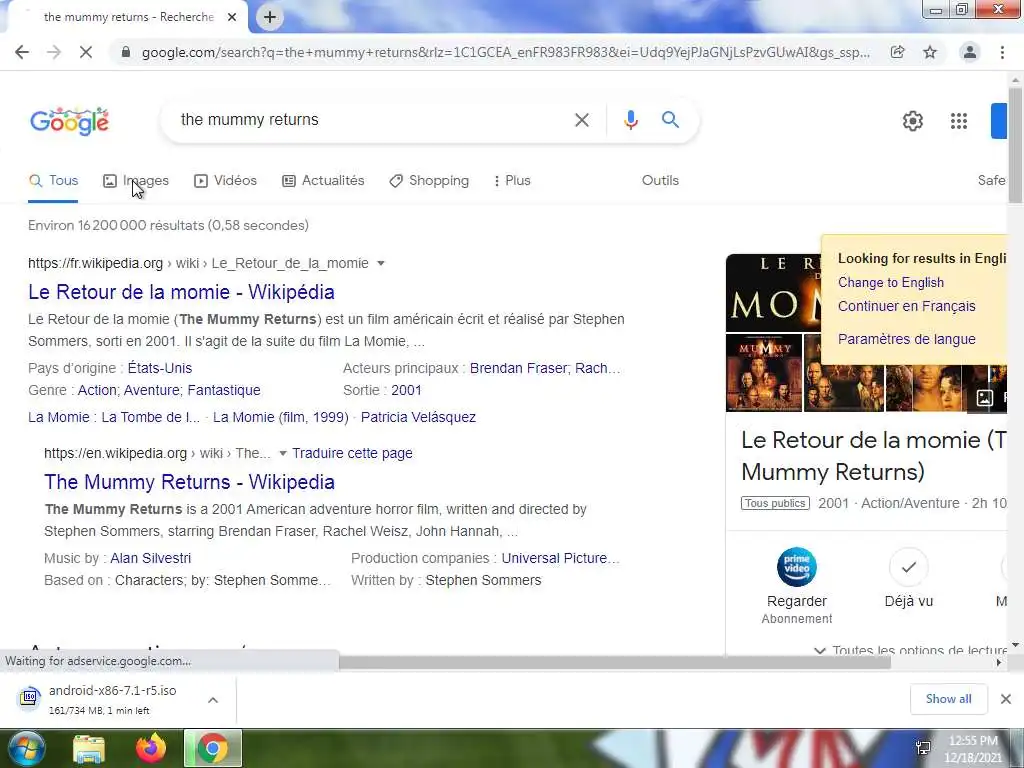This screenshot has width=1024, height=768.
Task: Open 'Le Retour de la momie - Wikipédia'
Action: (181, 292)
